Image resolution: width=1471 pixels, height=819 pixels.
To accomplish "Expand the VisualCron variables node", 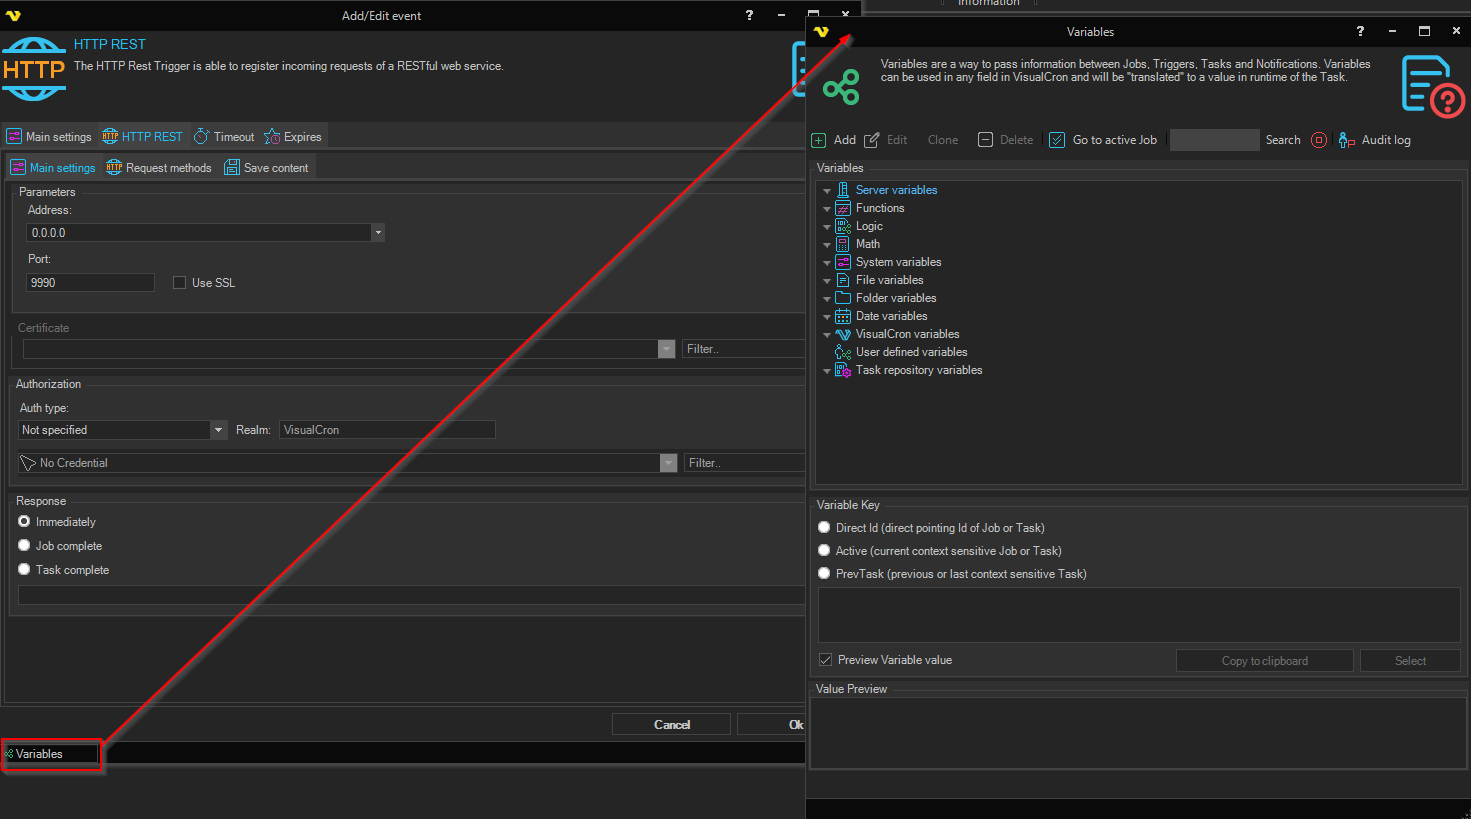I will tap(827, 335).
